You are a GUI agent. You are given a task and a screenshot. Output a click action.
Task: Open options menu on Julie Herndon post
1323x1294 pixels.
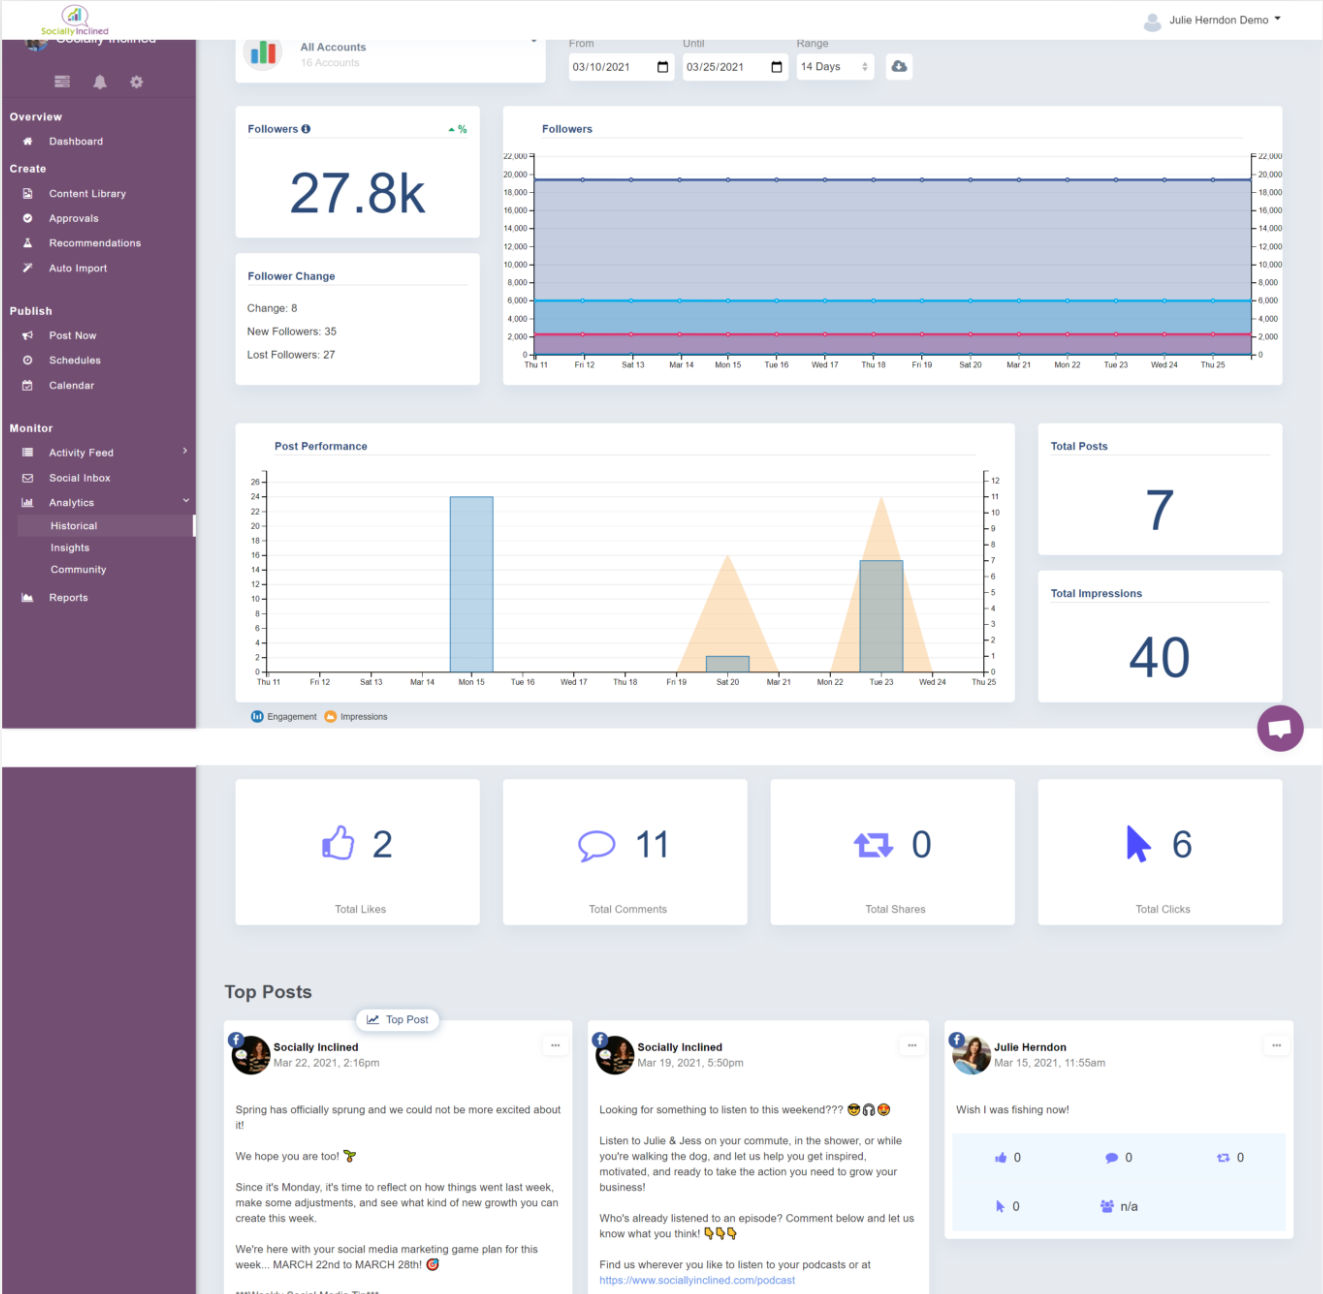(x=1276, y=1045)
